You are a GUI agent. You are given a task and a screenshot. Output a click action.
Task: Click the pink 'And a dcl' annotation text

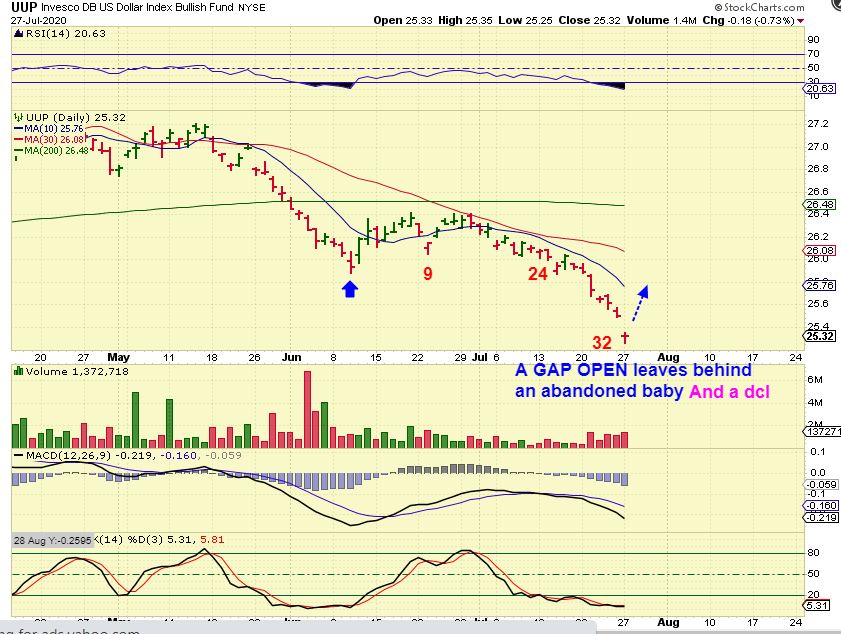tap(729, 392)
